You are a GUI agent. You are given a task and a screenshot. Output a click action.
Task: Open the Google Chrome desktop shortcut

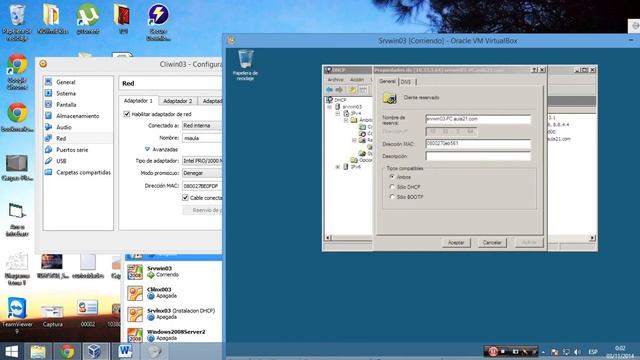tap(17, 72)
